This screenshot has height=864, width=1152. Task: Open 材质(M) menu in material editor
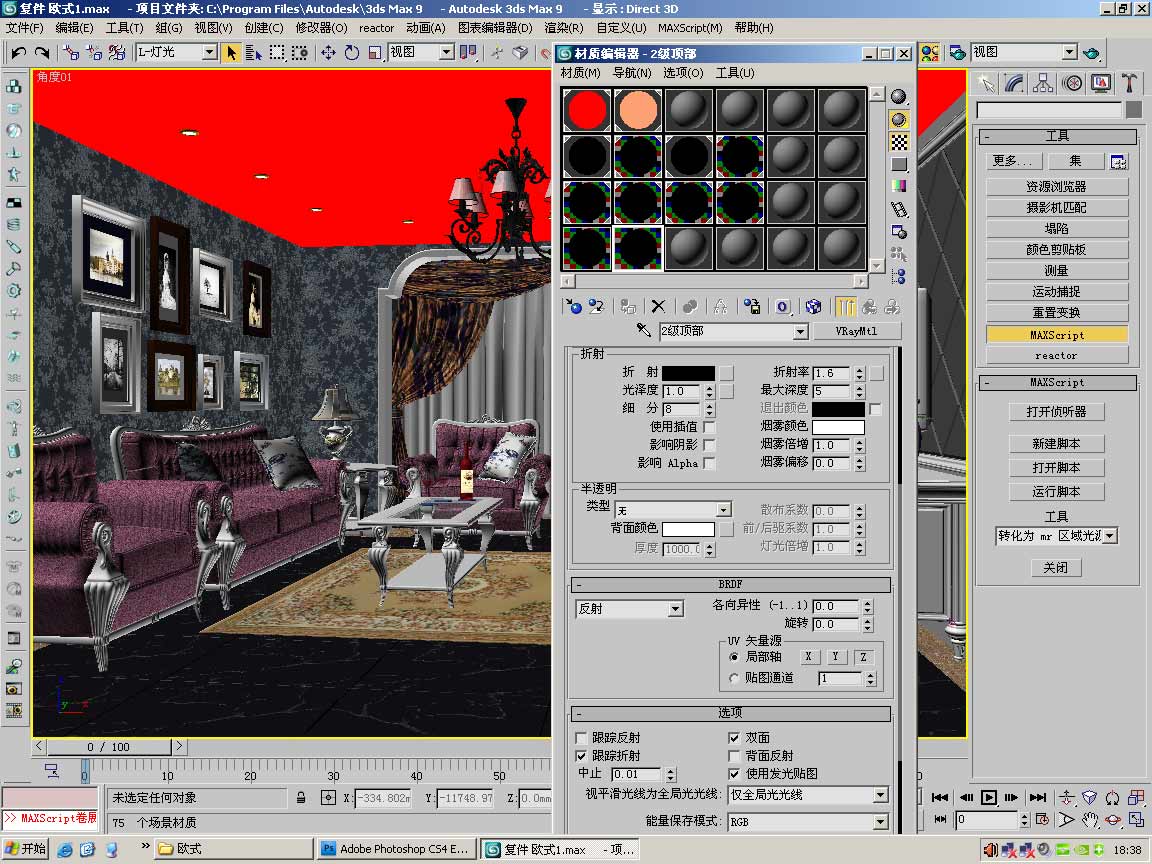pyautogui.click(x=580, y=73)
